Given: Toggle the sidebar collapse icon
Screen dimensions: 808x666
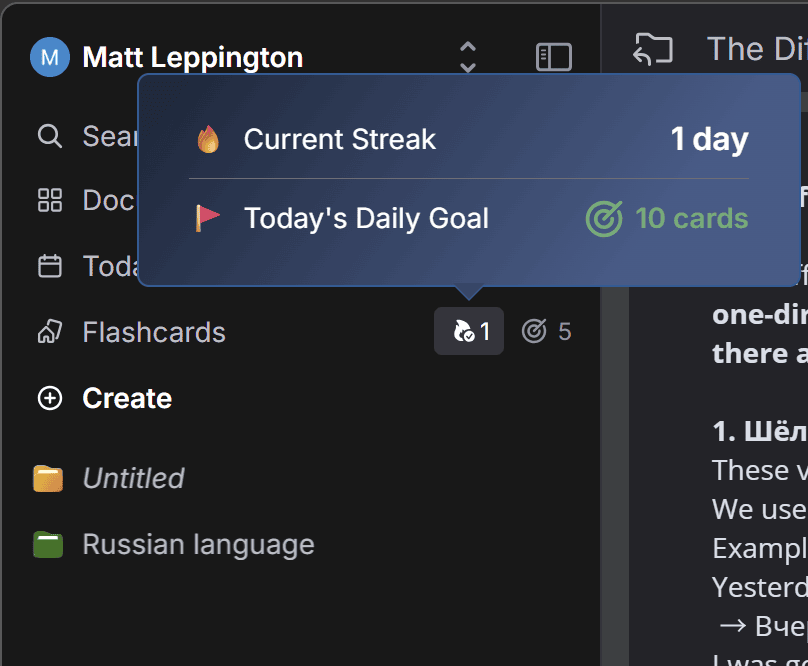Looking at the screenshot, I should pyautogui.click(x=554, y=57).
